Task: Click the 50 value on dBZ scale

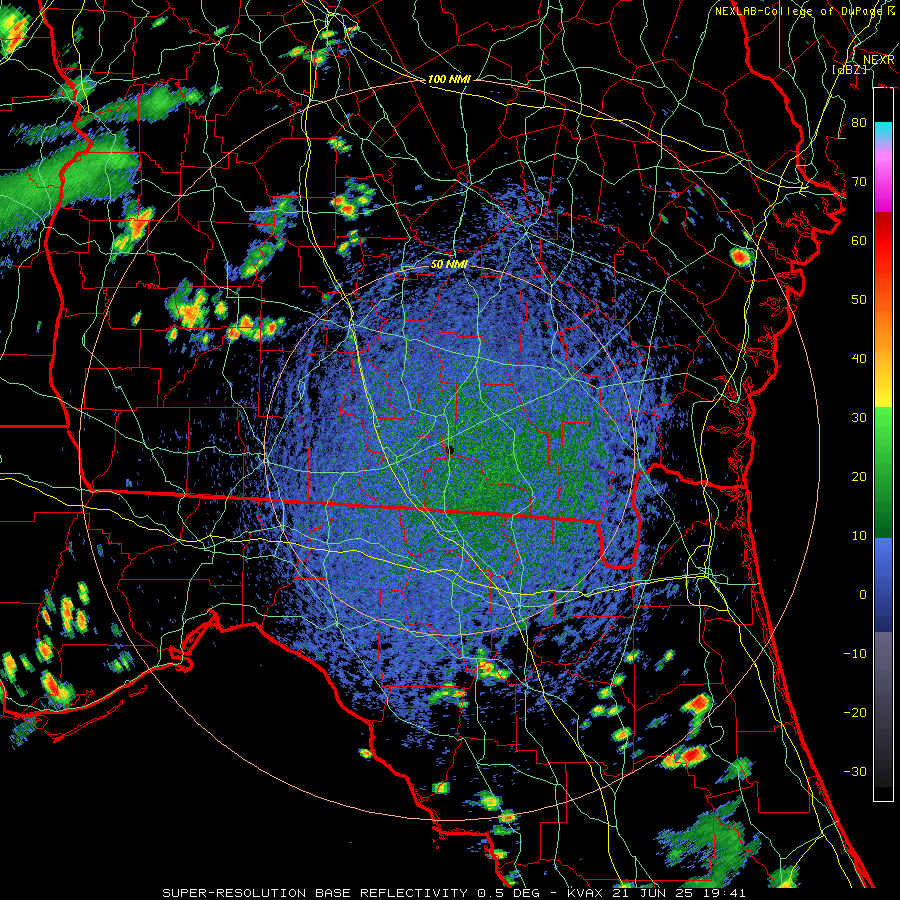Action: [859, 300]
